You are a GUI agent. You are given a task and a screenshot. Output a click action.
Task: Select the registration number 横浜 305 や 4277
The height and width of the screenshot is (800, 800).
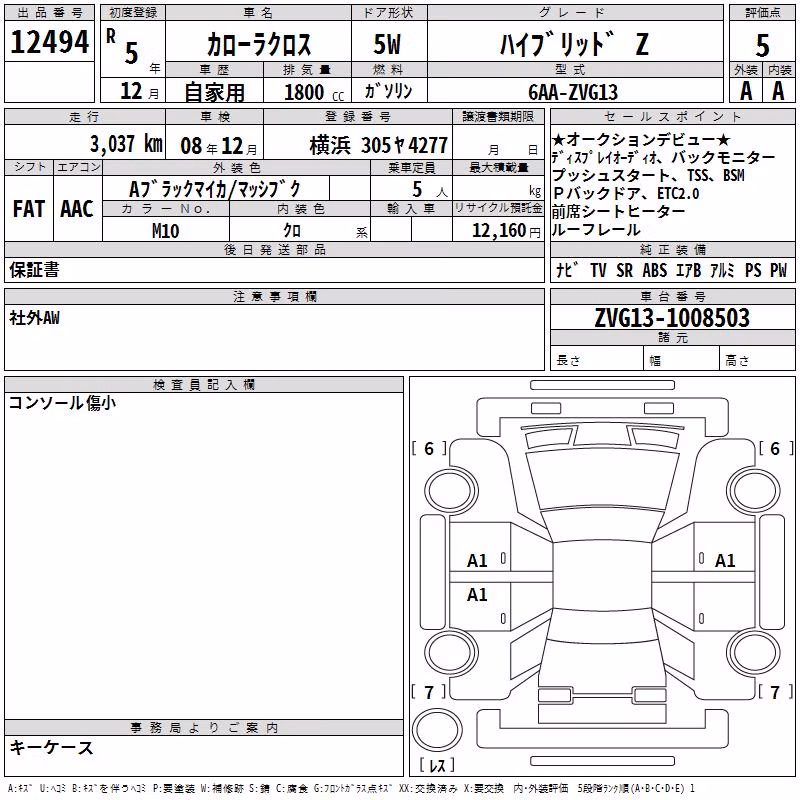379,146
